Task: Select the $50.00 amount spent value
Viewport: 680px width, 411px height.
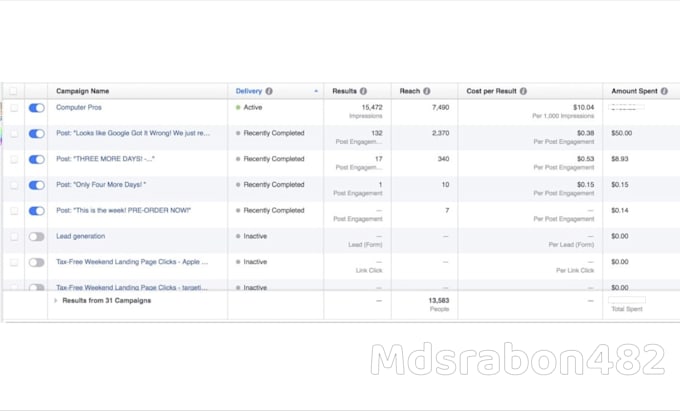Action: (621, 133)
